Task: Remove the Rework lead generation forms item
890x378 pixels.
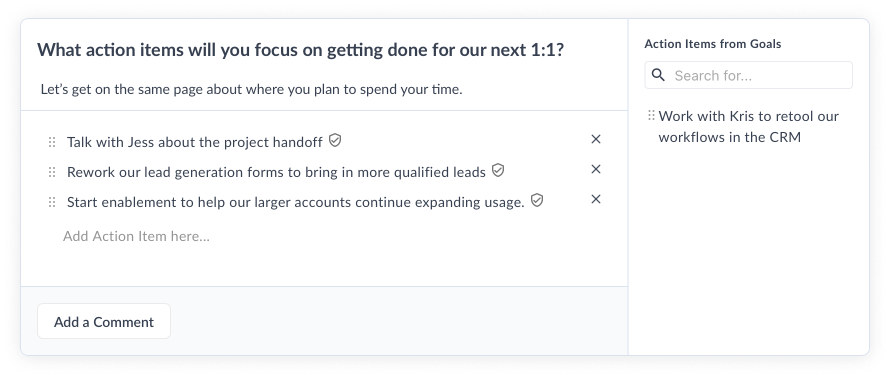Action: pos(596,169)
